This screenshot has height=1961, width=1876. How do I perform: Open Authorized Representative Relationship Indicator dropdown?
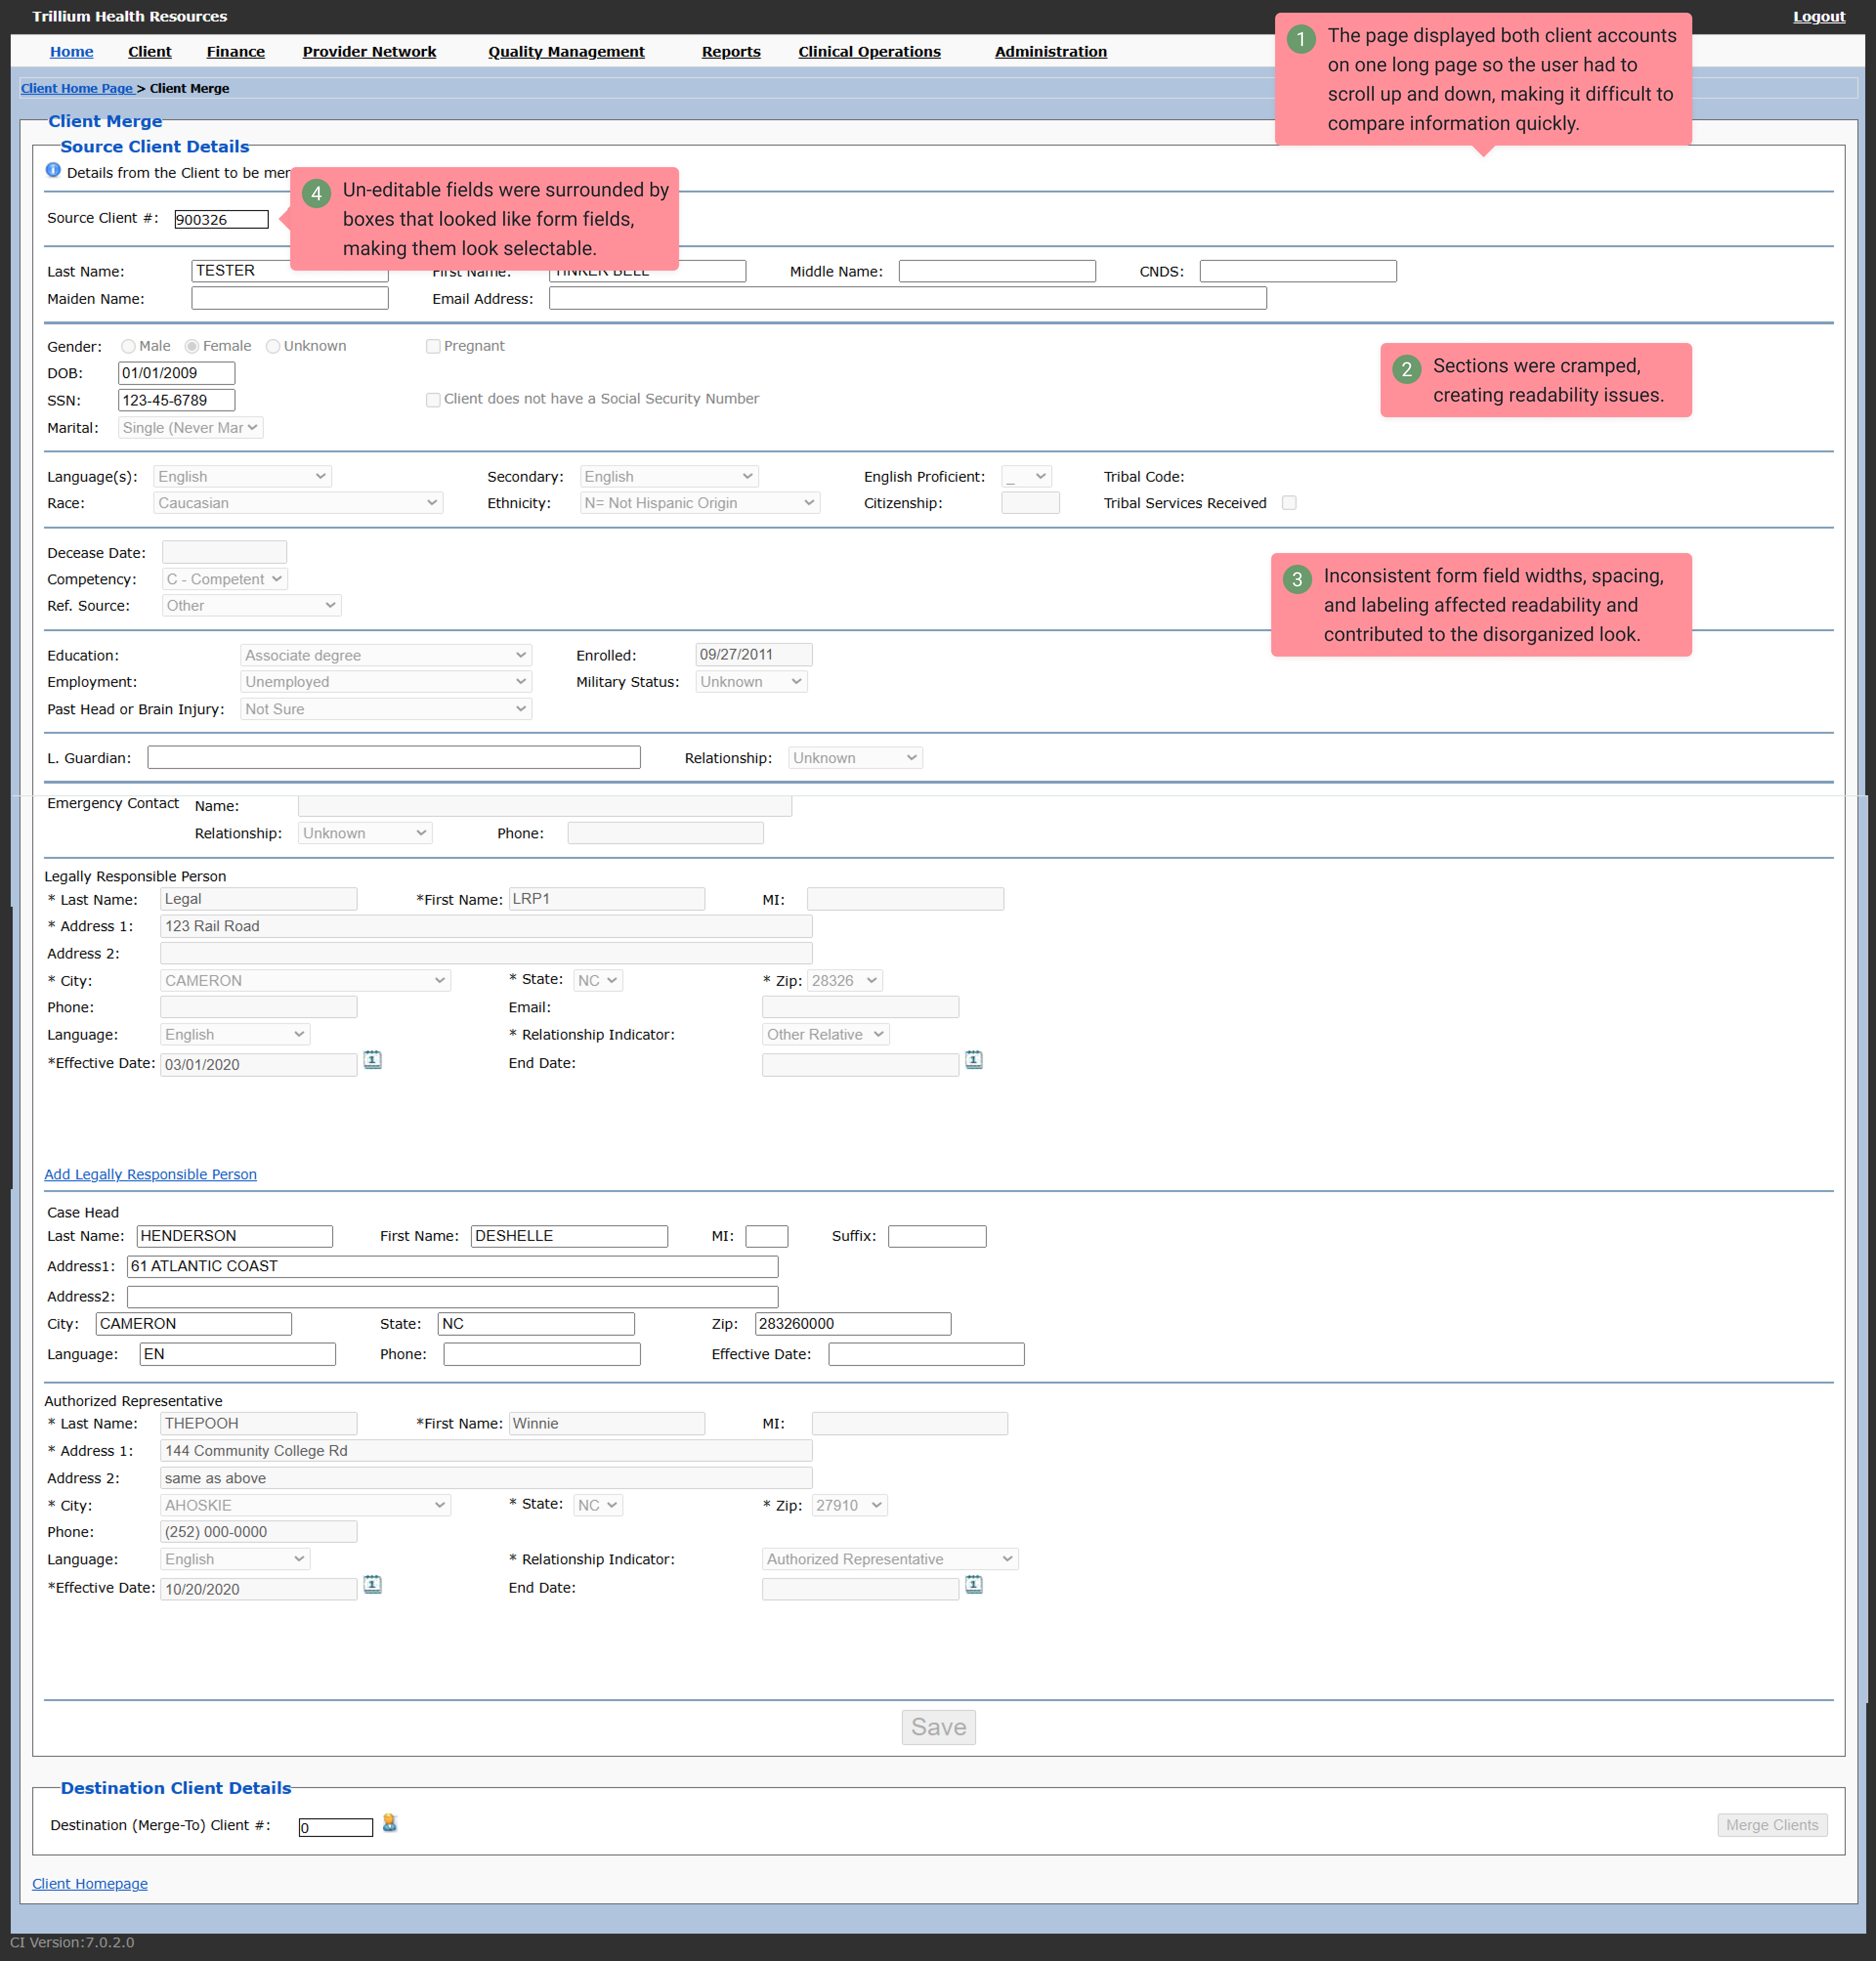tap(890, 1559)
